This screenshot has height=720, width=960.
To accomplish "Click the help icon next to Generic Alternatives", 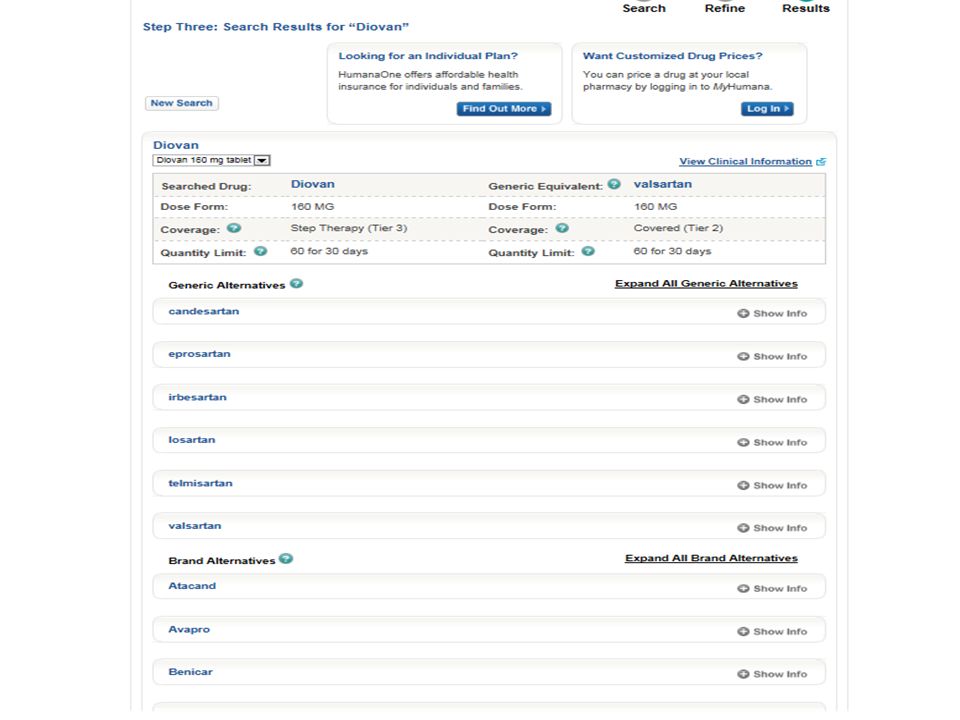I will pos(296,283).
